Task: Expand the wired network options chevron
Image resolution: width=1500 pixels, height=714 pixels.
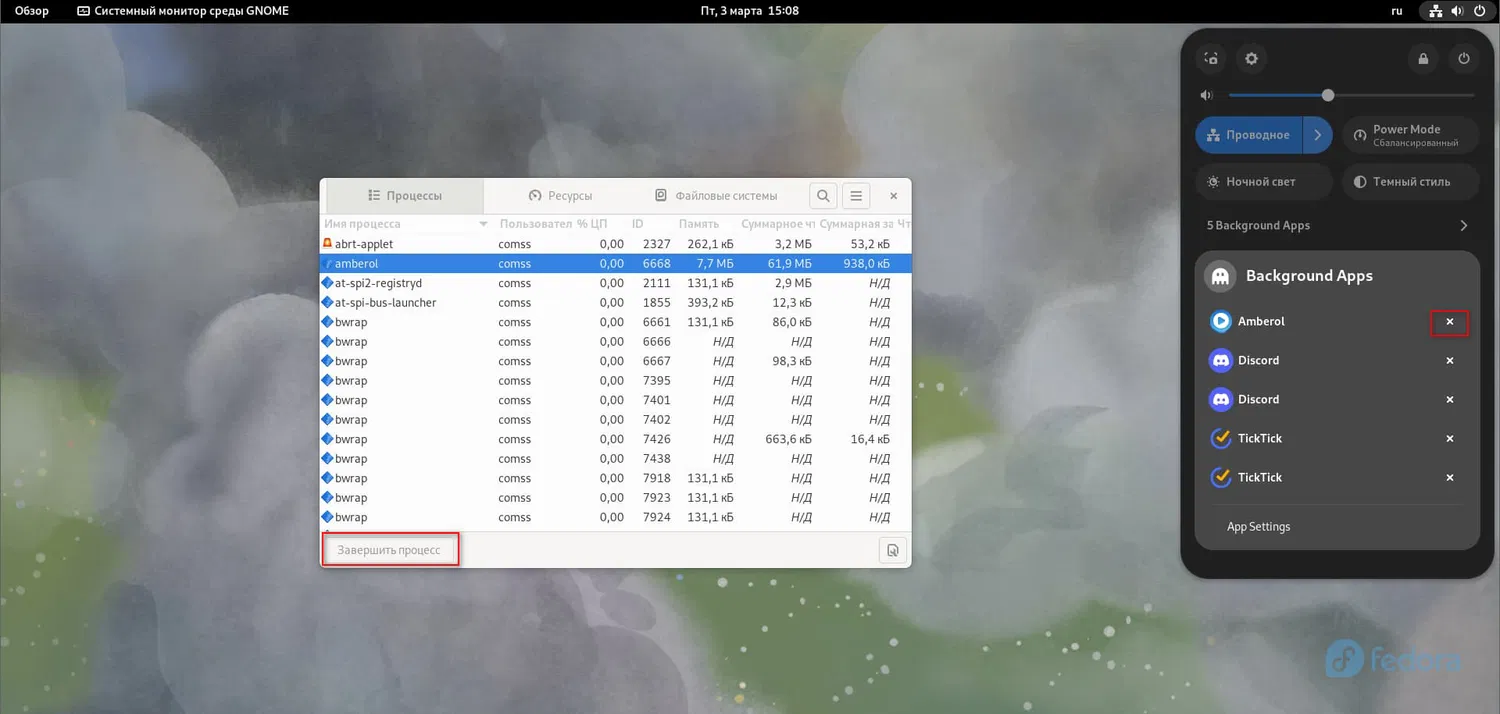Action: click(x=1318, y=135)
